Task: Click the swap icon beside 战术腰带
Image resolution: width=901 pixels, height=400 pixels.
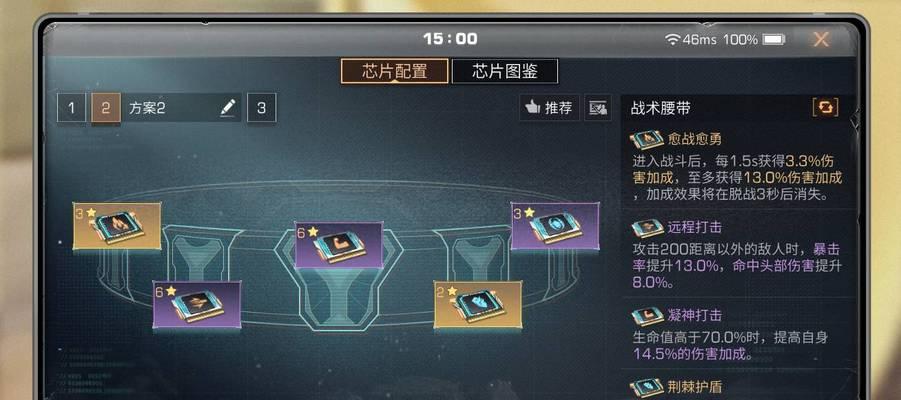Action: point(825,108)
